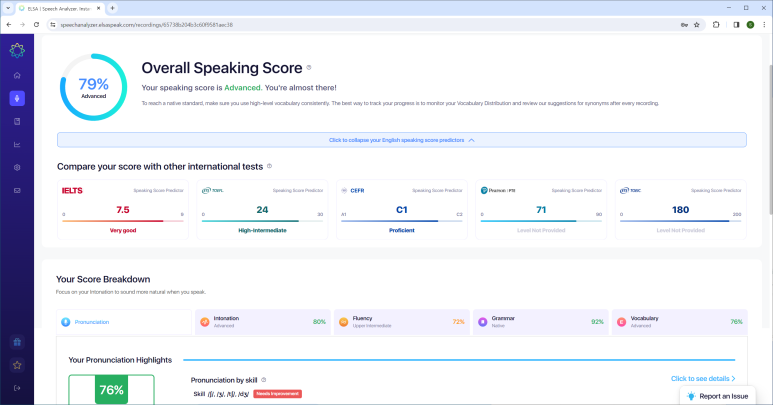
Task: Click the IELTS 7.5 score bar
Action: (x=123, y=221)
